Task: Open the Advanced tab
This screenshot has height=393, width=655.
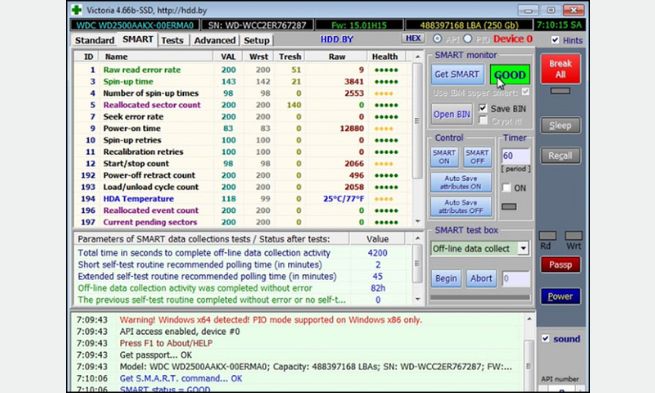Action: click(x=215, y=40)
